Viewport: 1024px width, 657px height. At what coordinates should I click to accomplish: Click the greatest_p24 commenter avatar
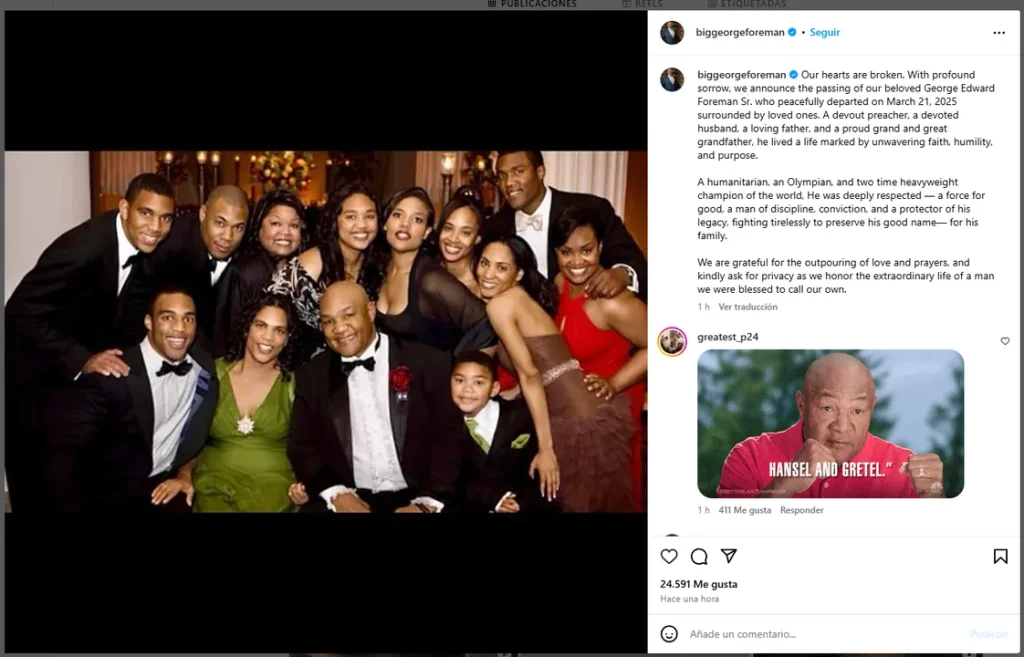coord(672,341)
